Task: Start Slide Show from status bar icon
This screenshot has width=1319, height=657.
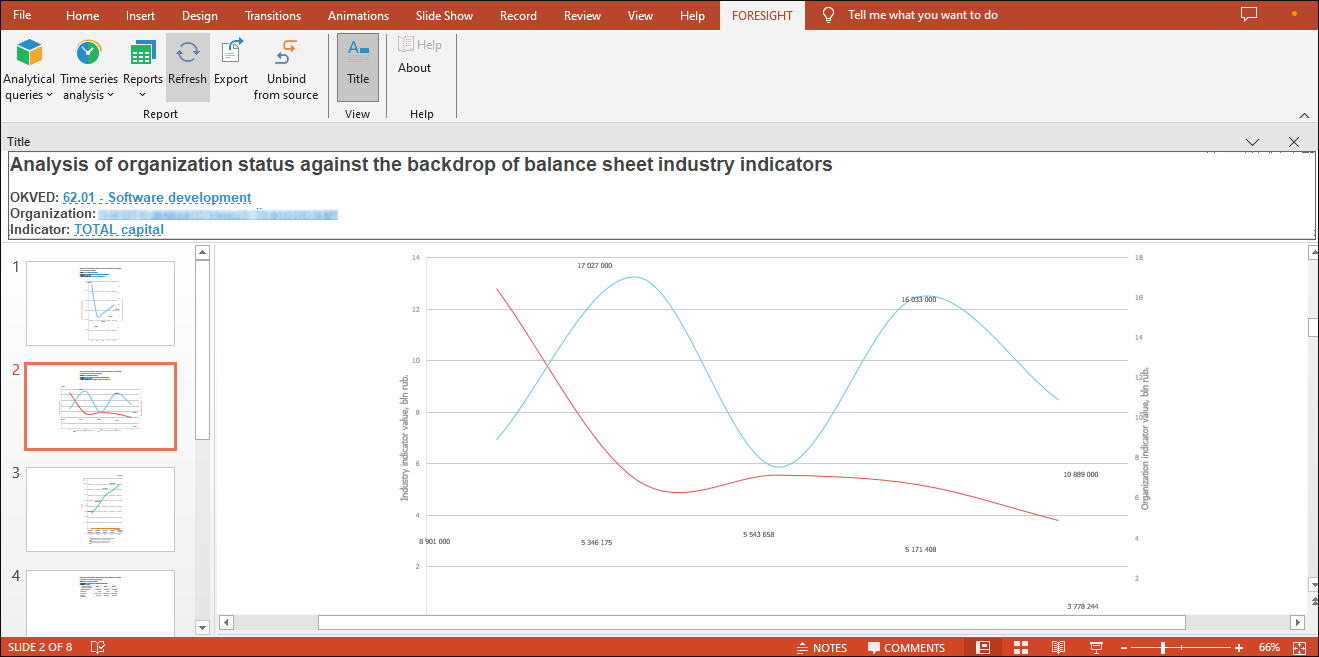Action: (x=1096, y=648)
